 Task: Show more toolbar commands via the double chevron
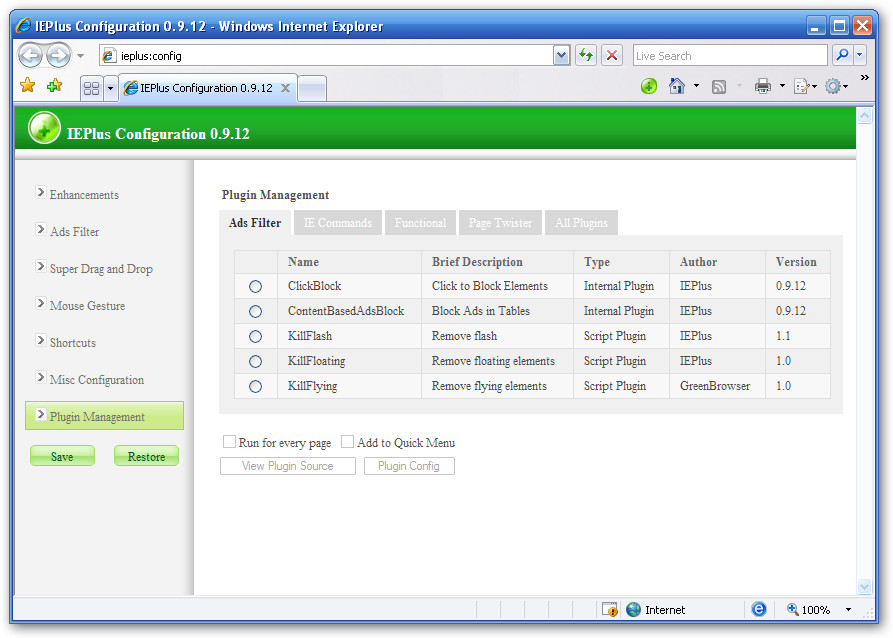865,77
